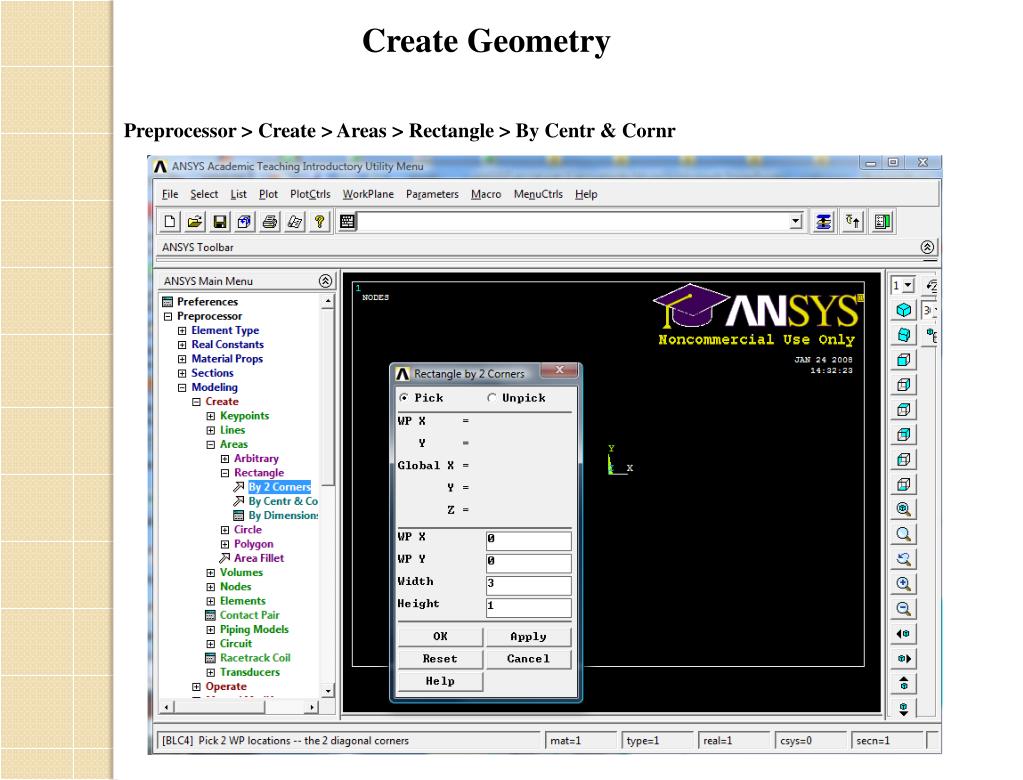Click the Apply button
The height and width of the screenshot is (780, 1023).
point(528,637)
